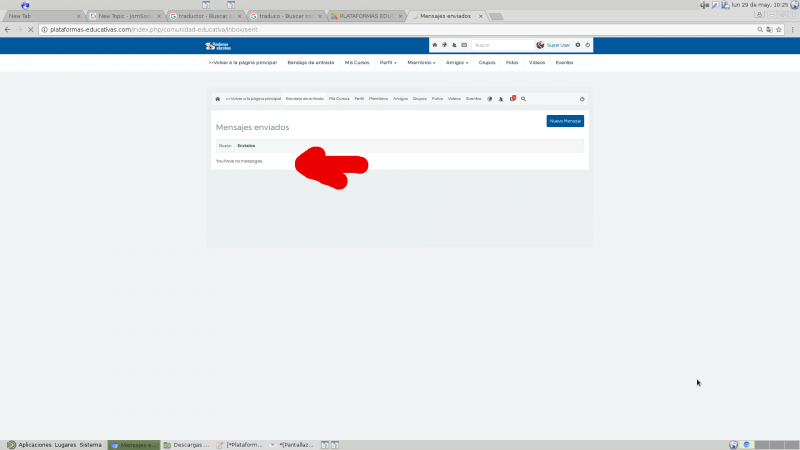Click the home icon in community toolbar
Screen dimensions: 800x450
[x=217, y=99]
